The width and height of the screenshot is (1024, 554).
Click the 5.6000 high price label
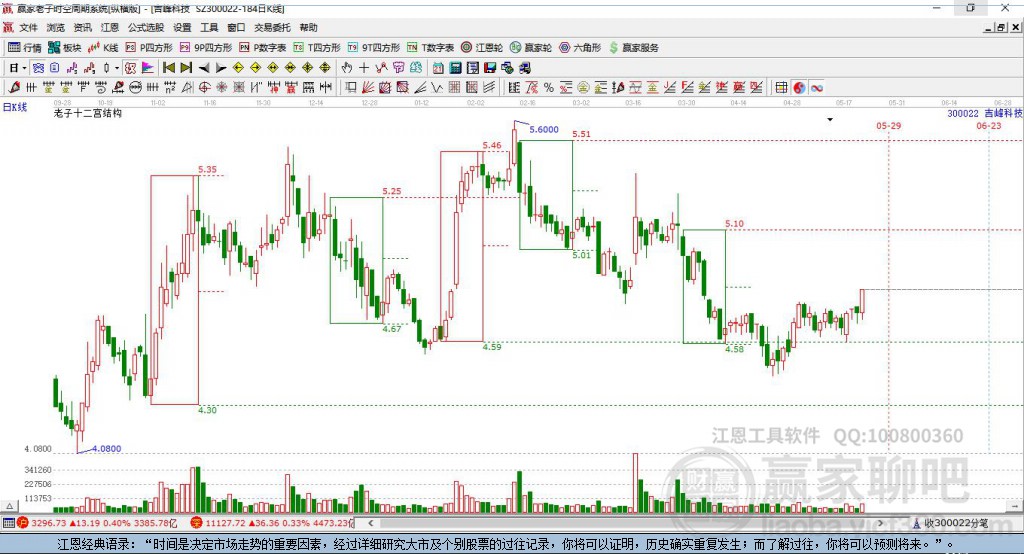(x=543, y=129)
